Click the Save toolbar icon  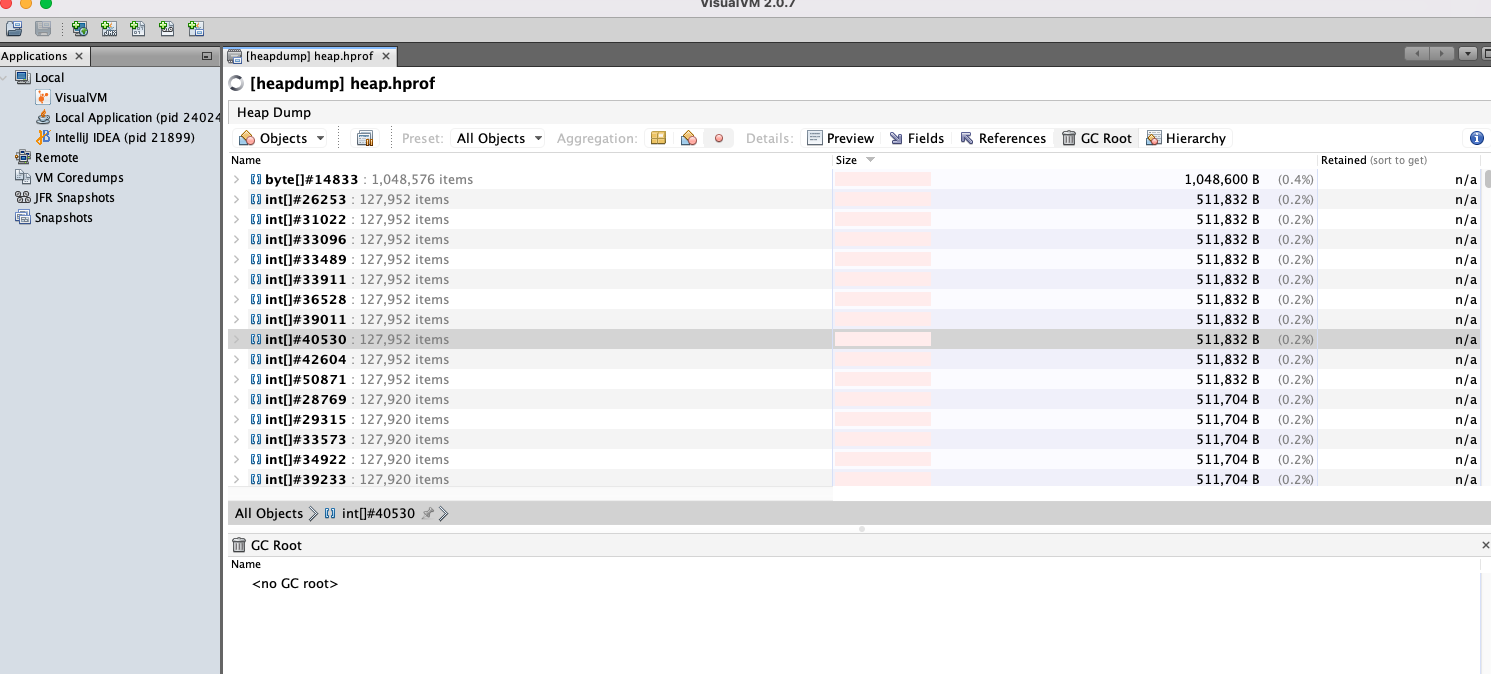(43, 29)
